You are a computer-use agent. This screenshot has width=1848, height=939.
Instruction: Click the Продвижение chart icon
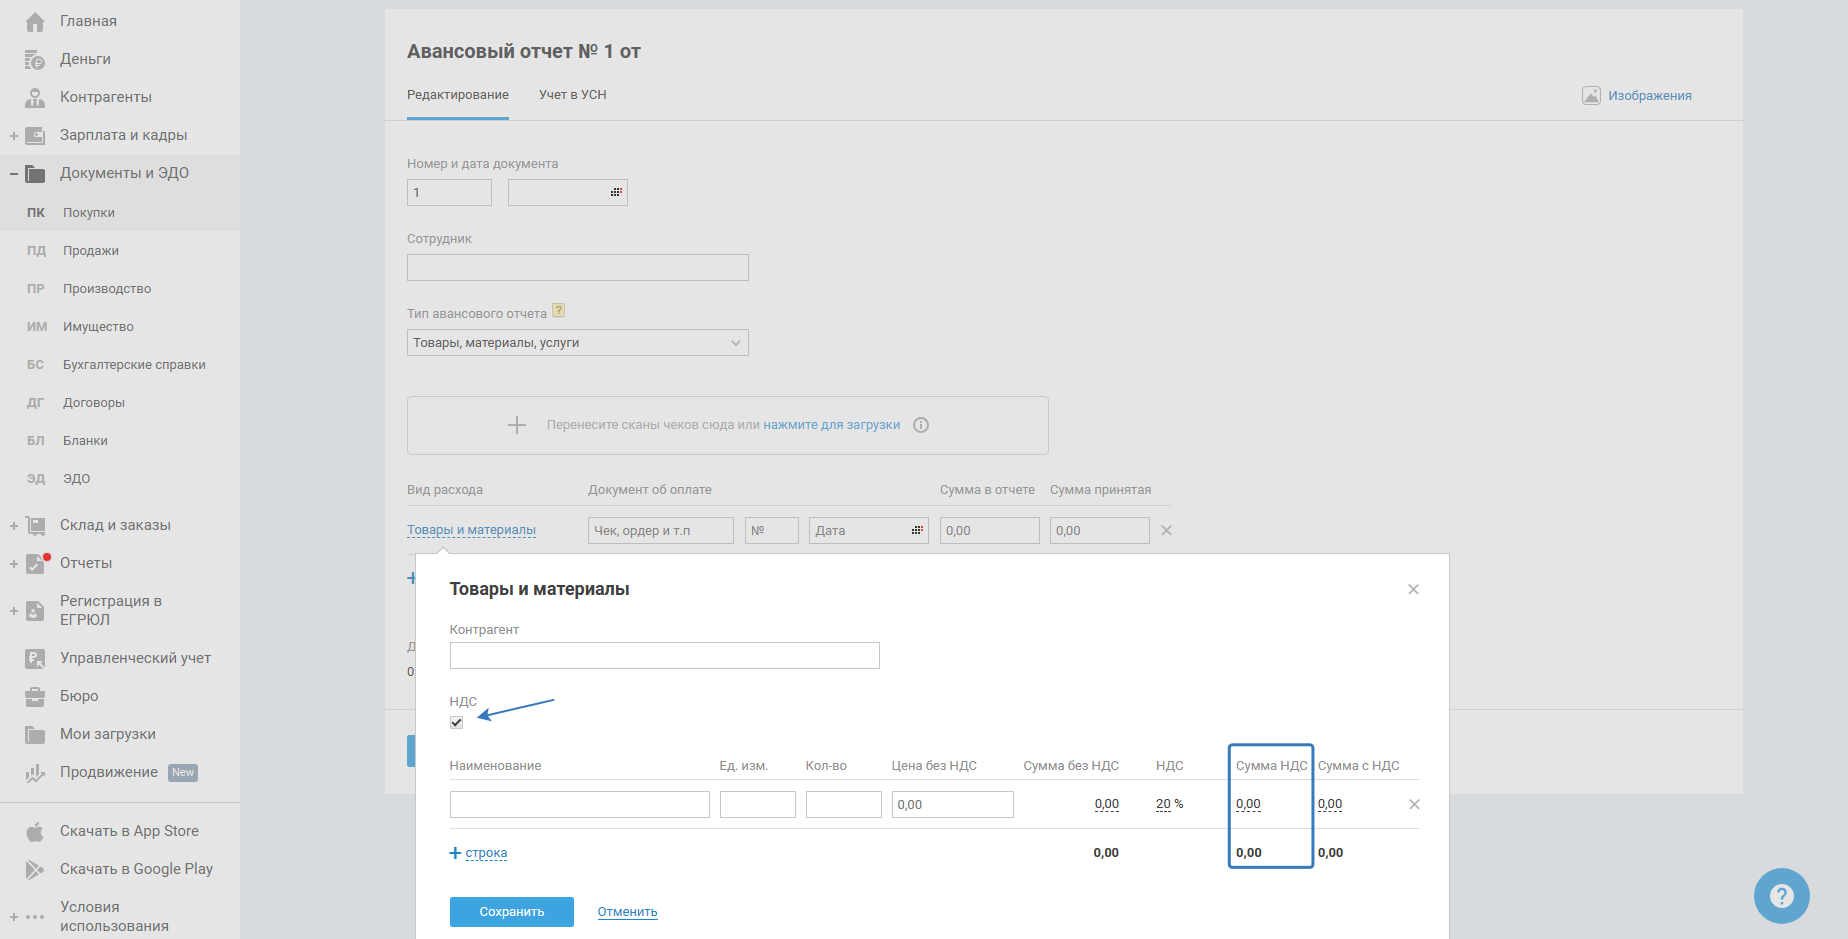point(35,772)
